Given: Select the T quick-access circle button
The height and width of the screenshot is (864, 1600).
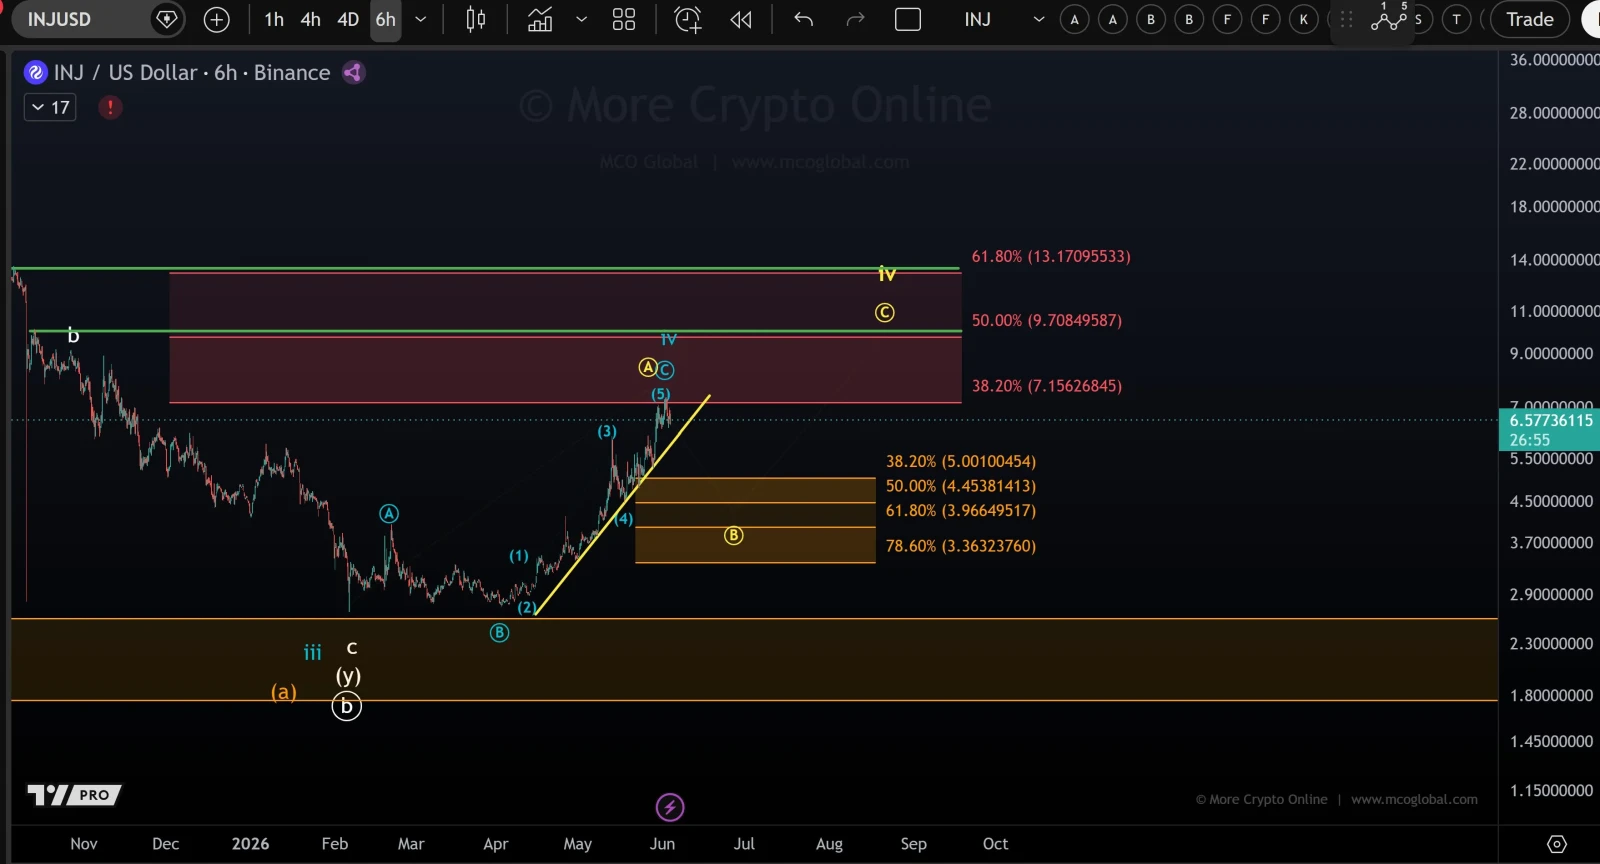Looking at the screenshot, I should point(1457,19).
